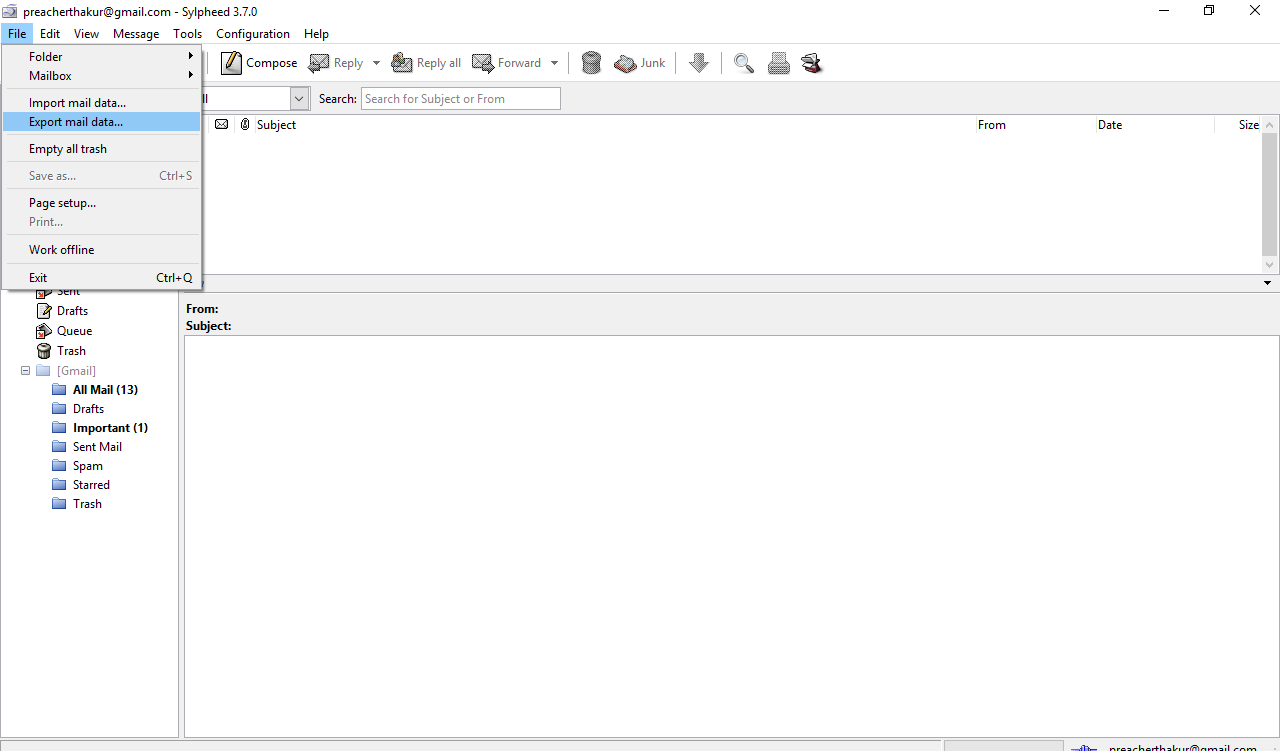Click the Reply all icon
Image resolution: width=1280 pixels, height=751 pixels.
pyautogui.click(x=402, y=63)
